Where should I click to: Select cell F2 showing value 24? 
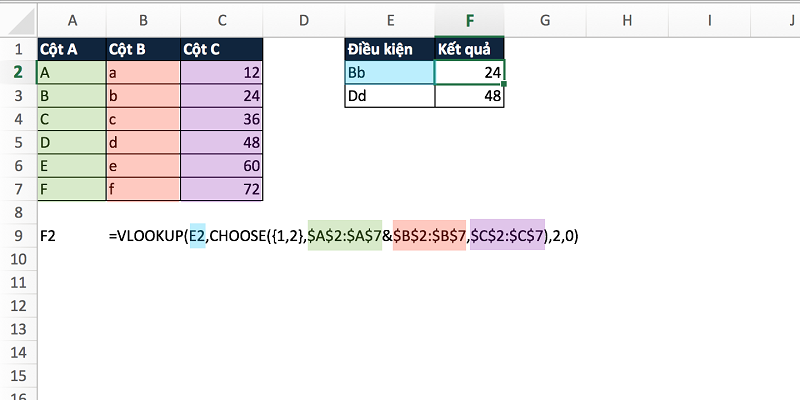click(x=470, y=72)
